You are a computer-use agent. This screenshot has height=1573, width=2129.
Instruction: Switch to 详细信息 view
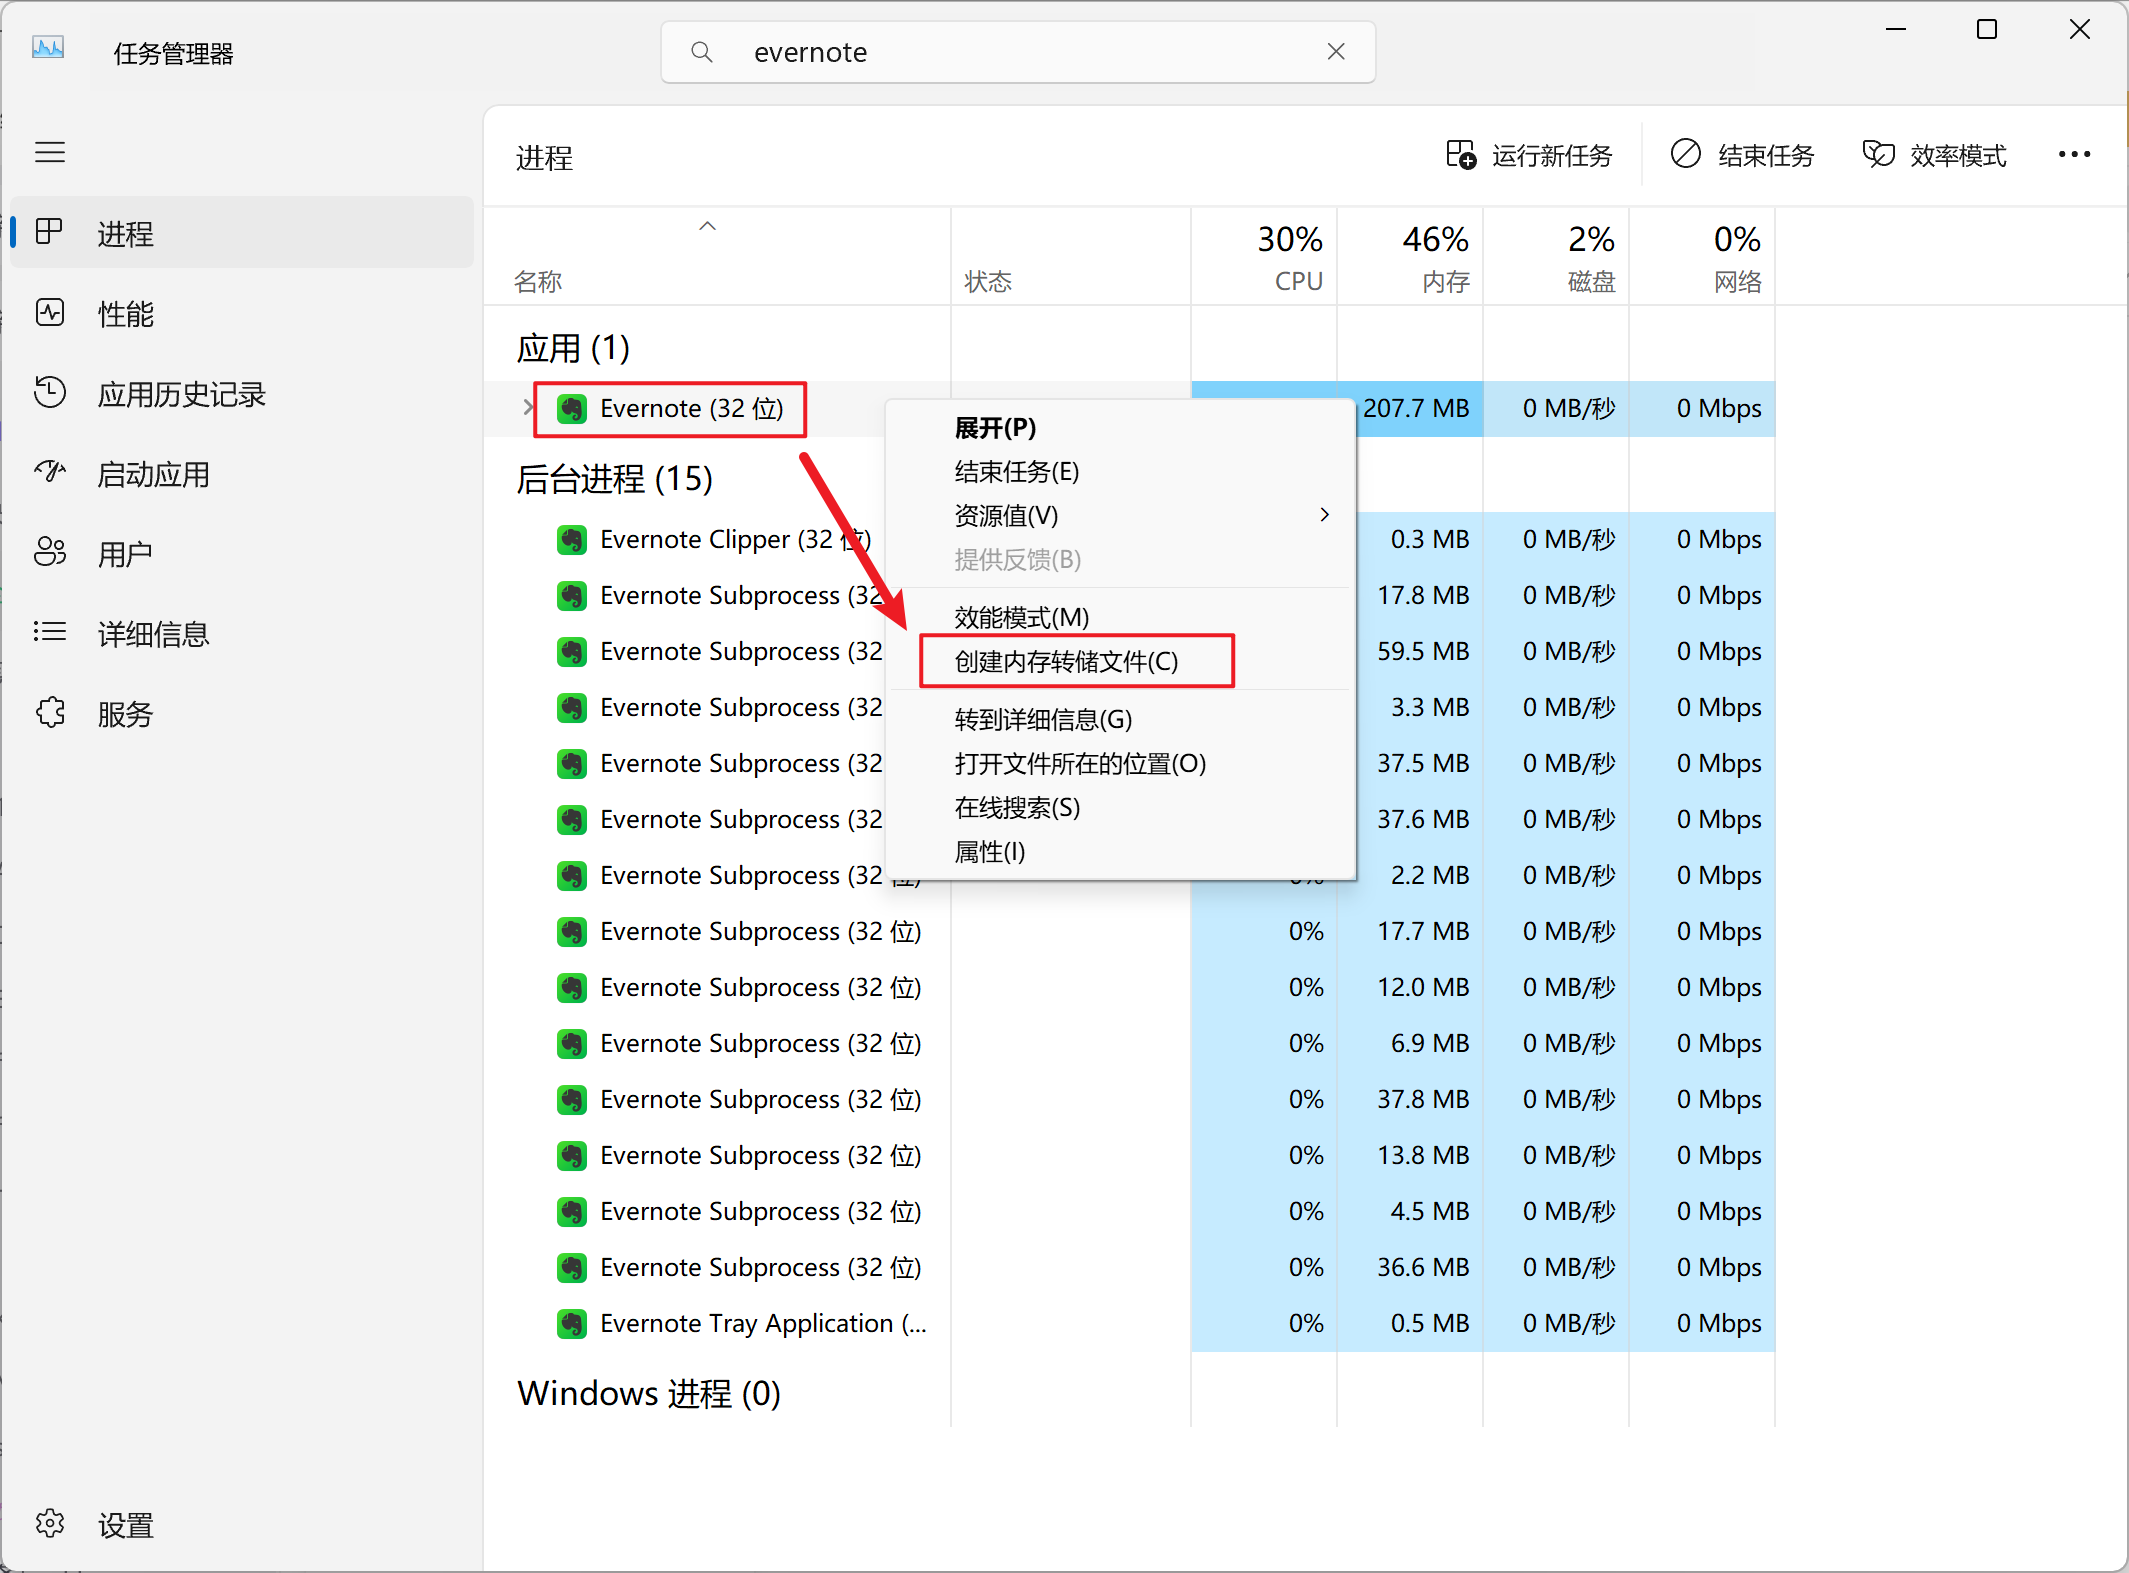pos(241,633)
